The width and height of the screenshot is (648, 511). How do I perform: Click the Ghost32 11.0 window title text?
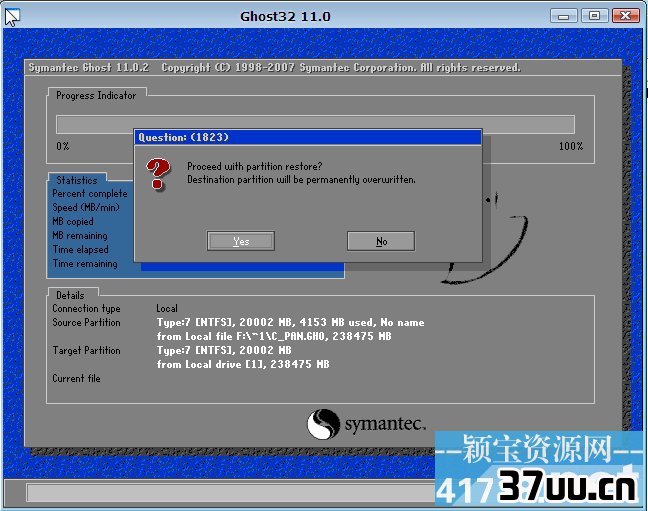[285, 17]
